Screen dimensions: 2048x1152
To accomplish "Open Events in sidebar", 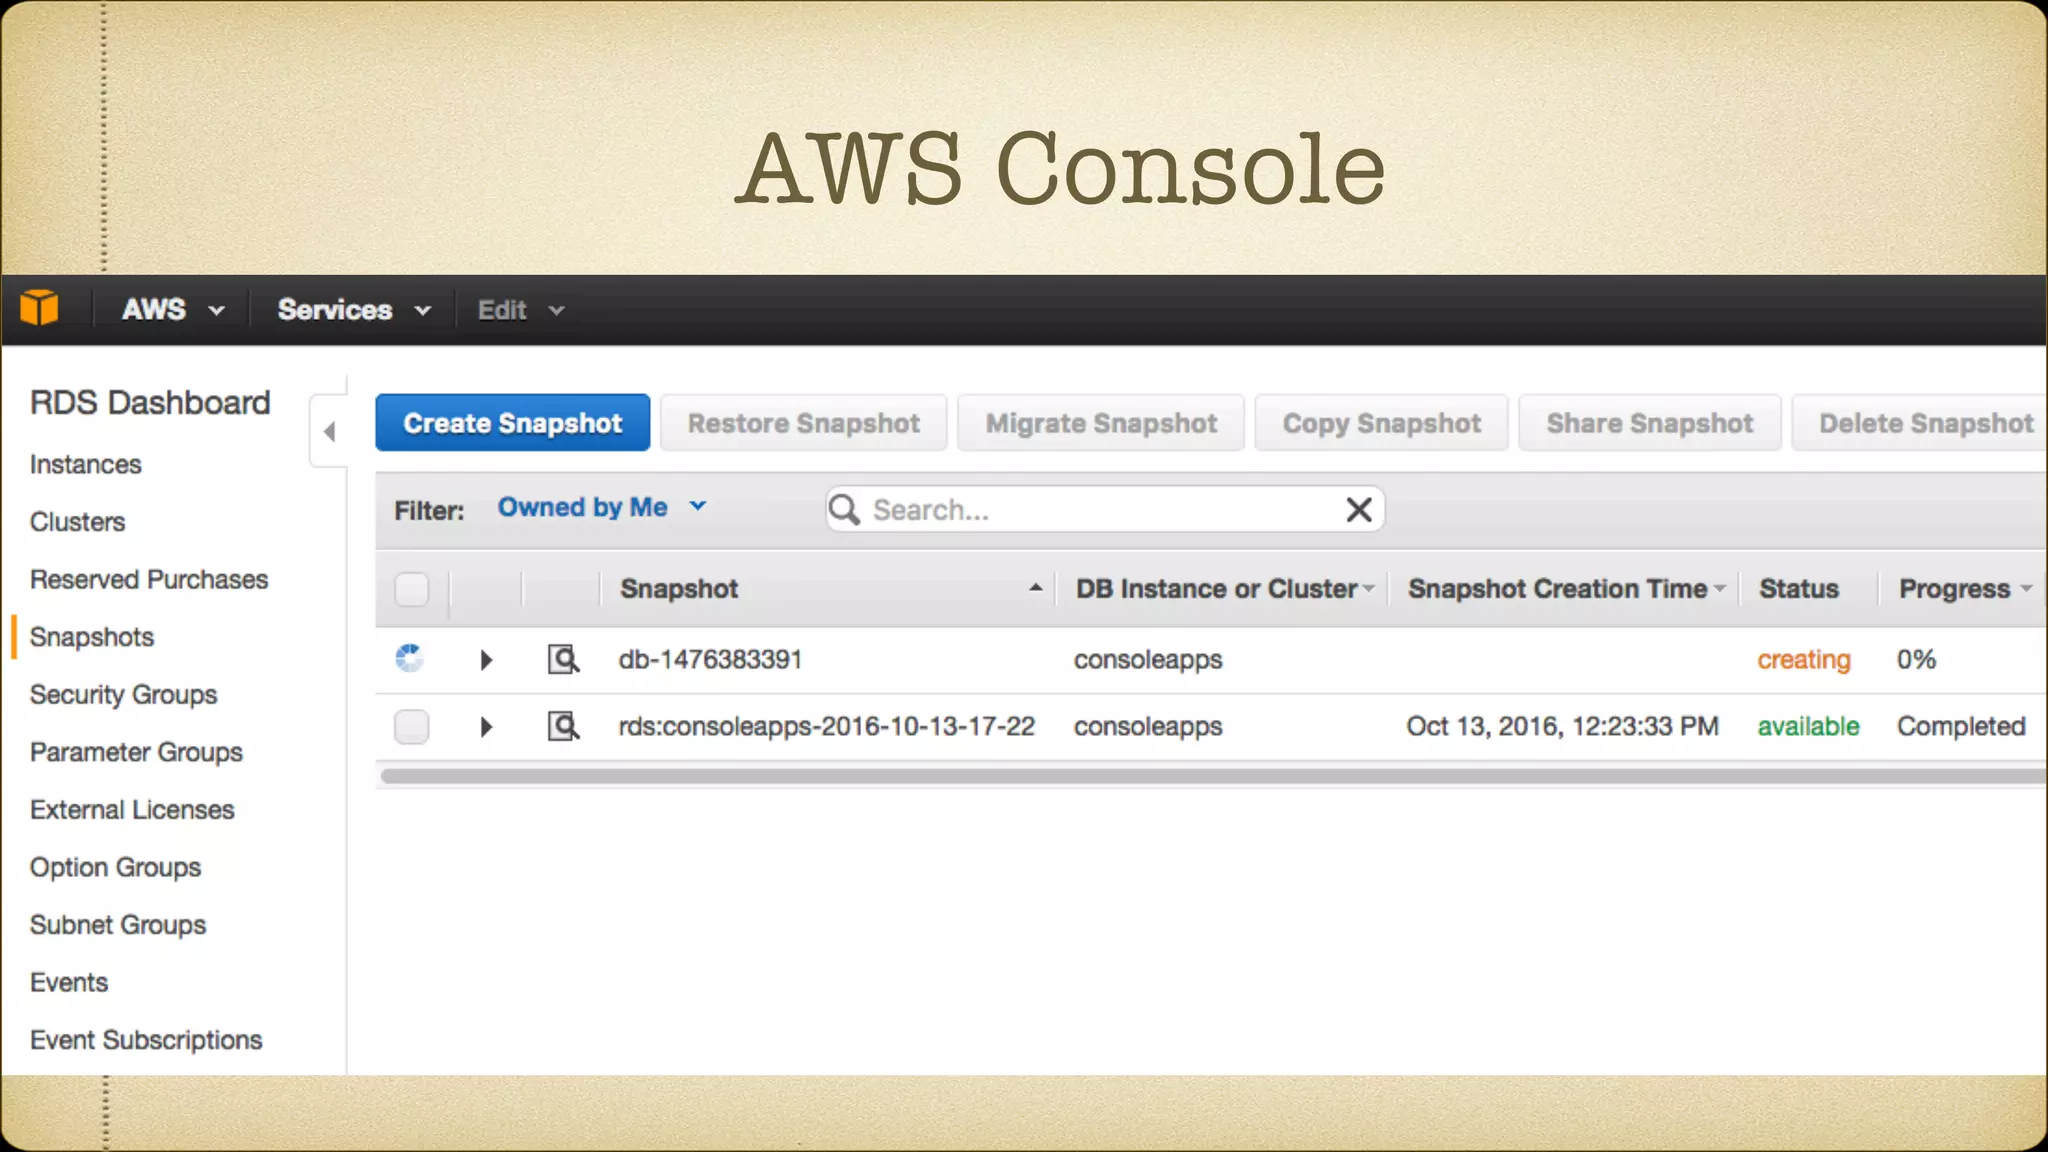I will tap(68, 983).
